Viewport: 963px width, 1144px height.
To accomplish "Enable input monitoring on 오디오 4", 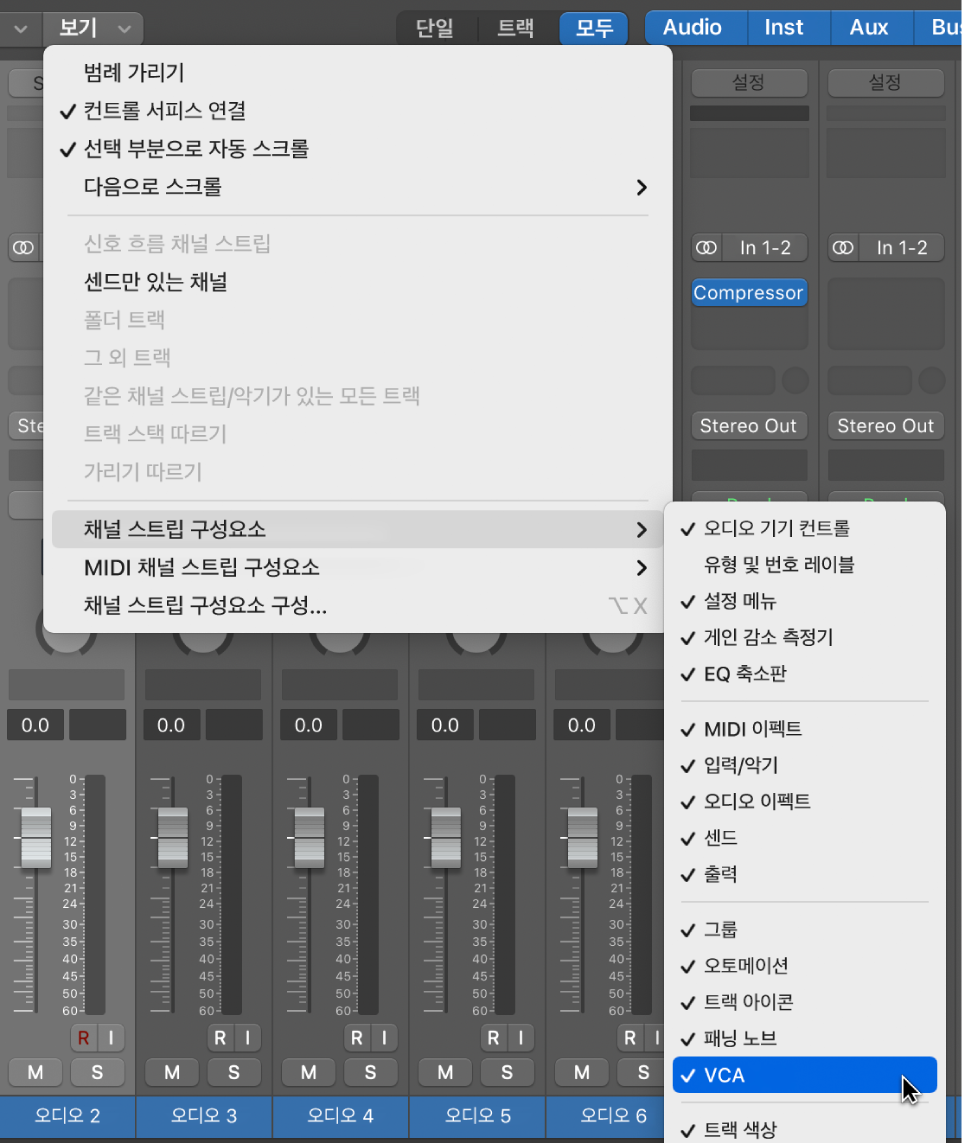I will [384, 1037].
